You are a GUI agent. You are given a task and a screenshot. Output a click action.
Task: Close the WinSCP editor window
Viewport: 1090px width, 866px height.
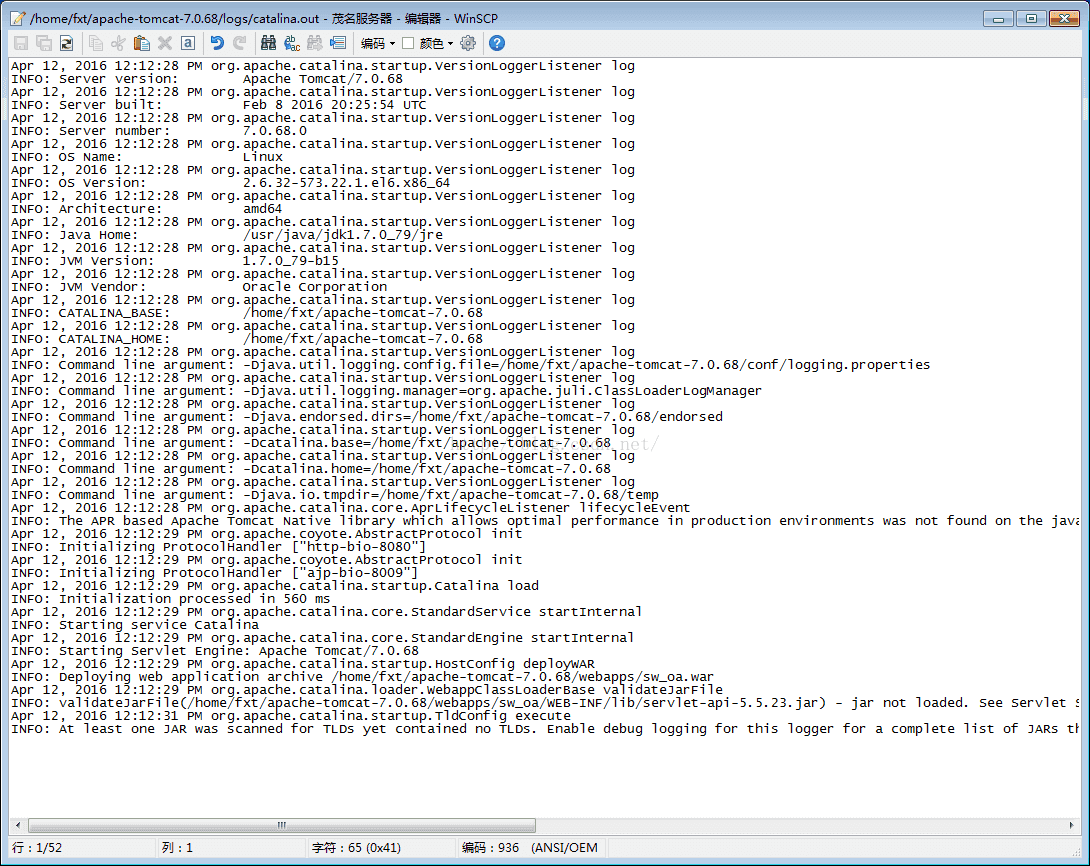coord(1064,19)
